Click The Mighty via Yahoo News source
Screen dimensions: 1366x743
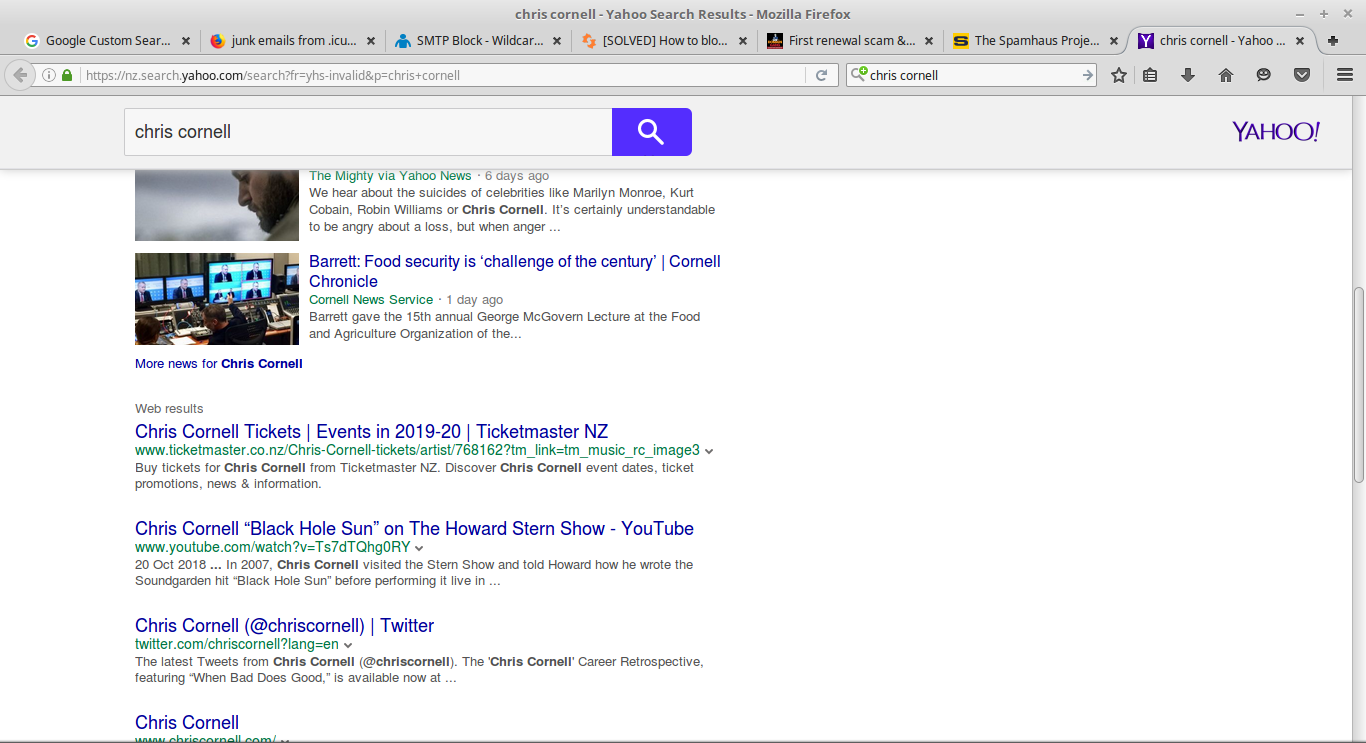click(x=390, y=176)
